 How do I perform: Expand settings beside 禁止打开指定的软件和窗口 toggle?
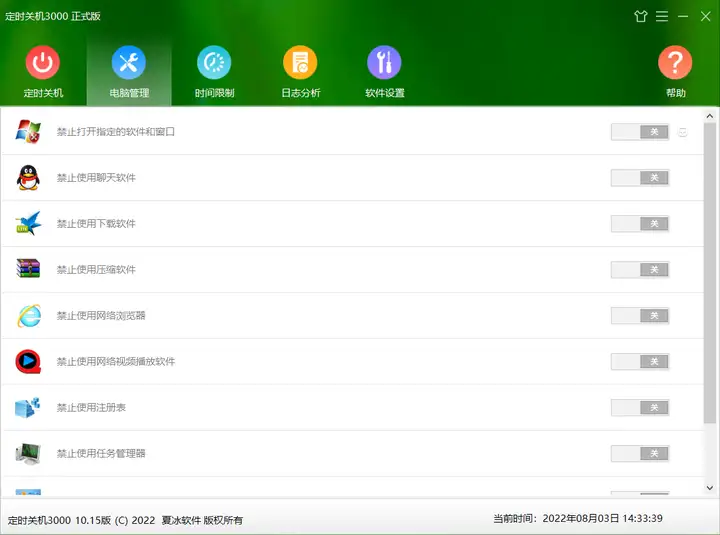[x=683, y=132]
